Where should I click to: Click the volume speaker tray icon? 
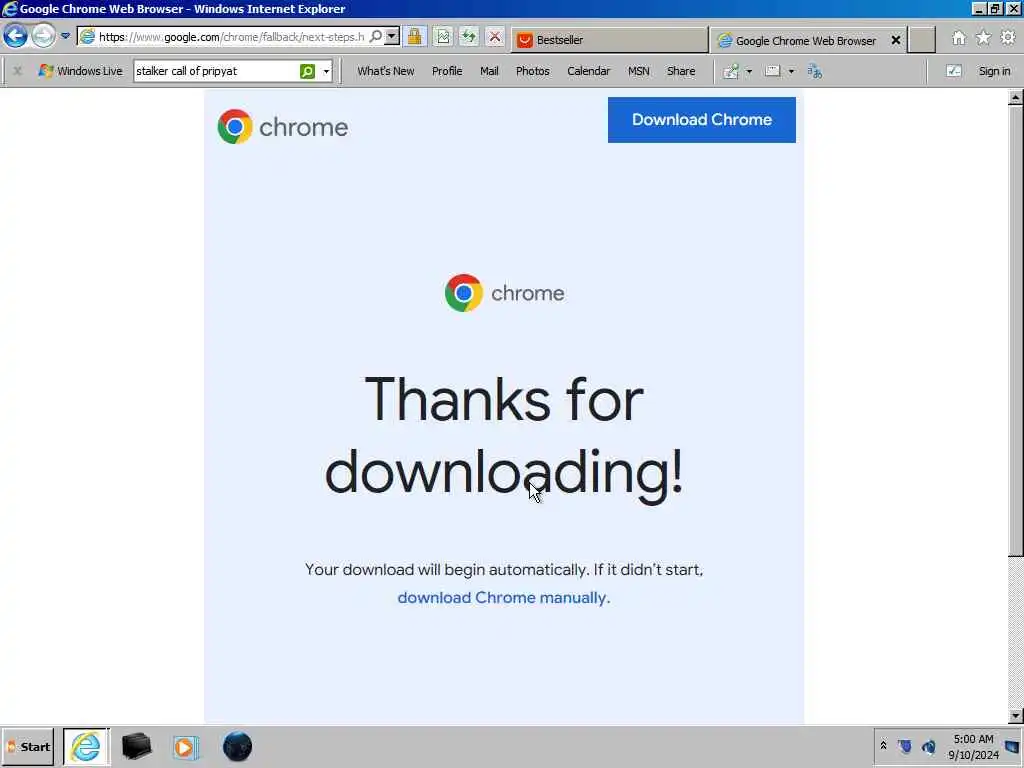coord(929,746)
